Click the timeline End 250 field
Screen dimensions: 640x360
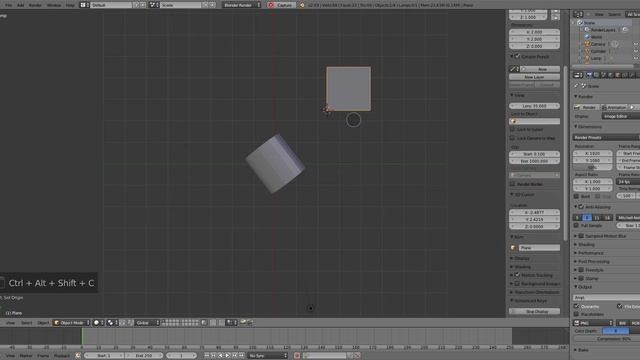click(x=144, y=356)
